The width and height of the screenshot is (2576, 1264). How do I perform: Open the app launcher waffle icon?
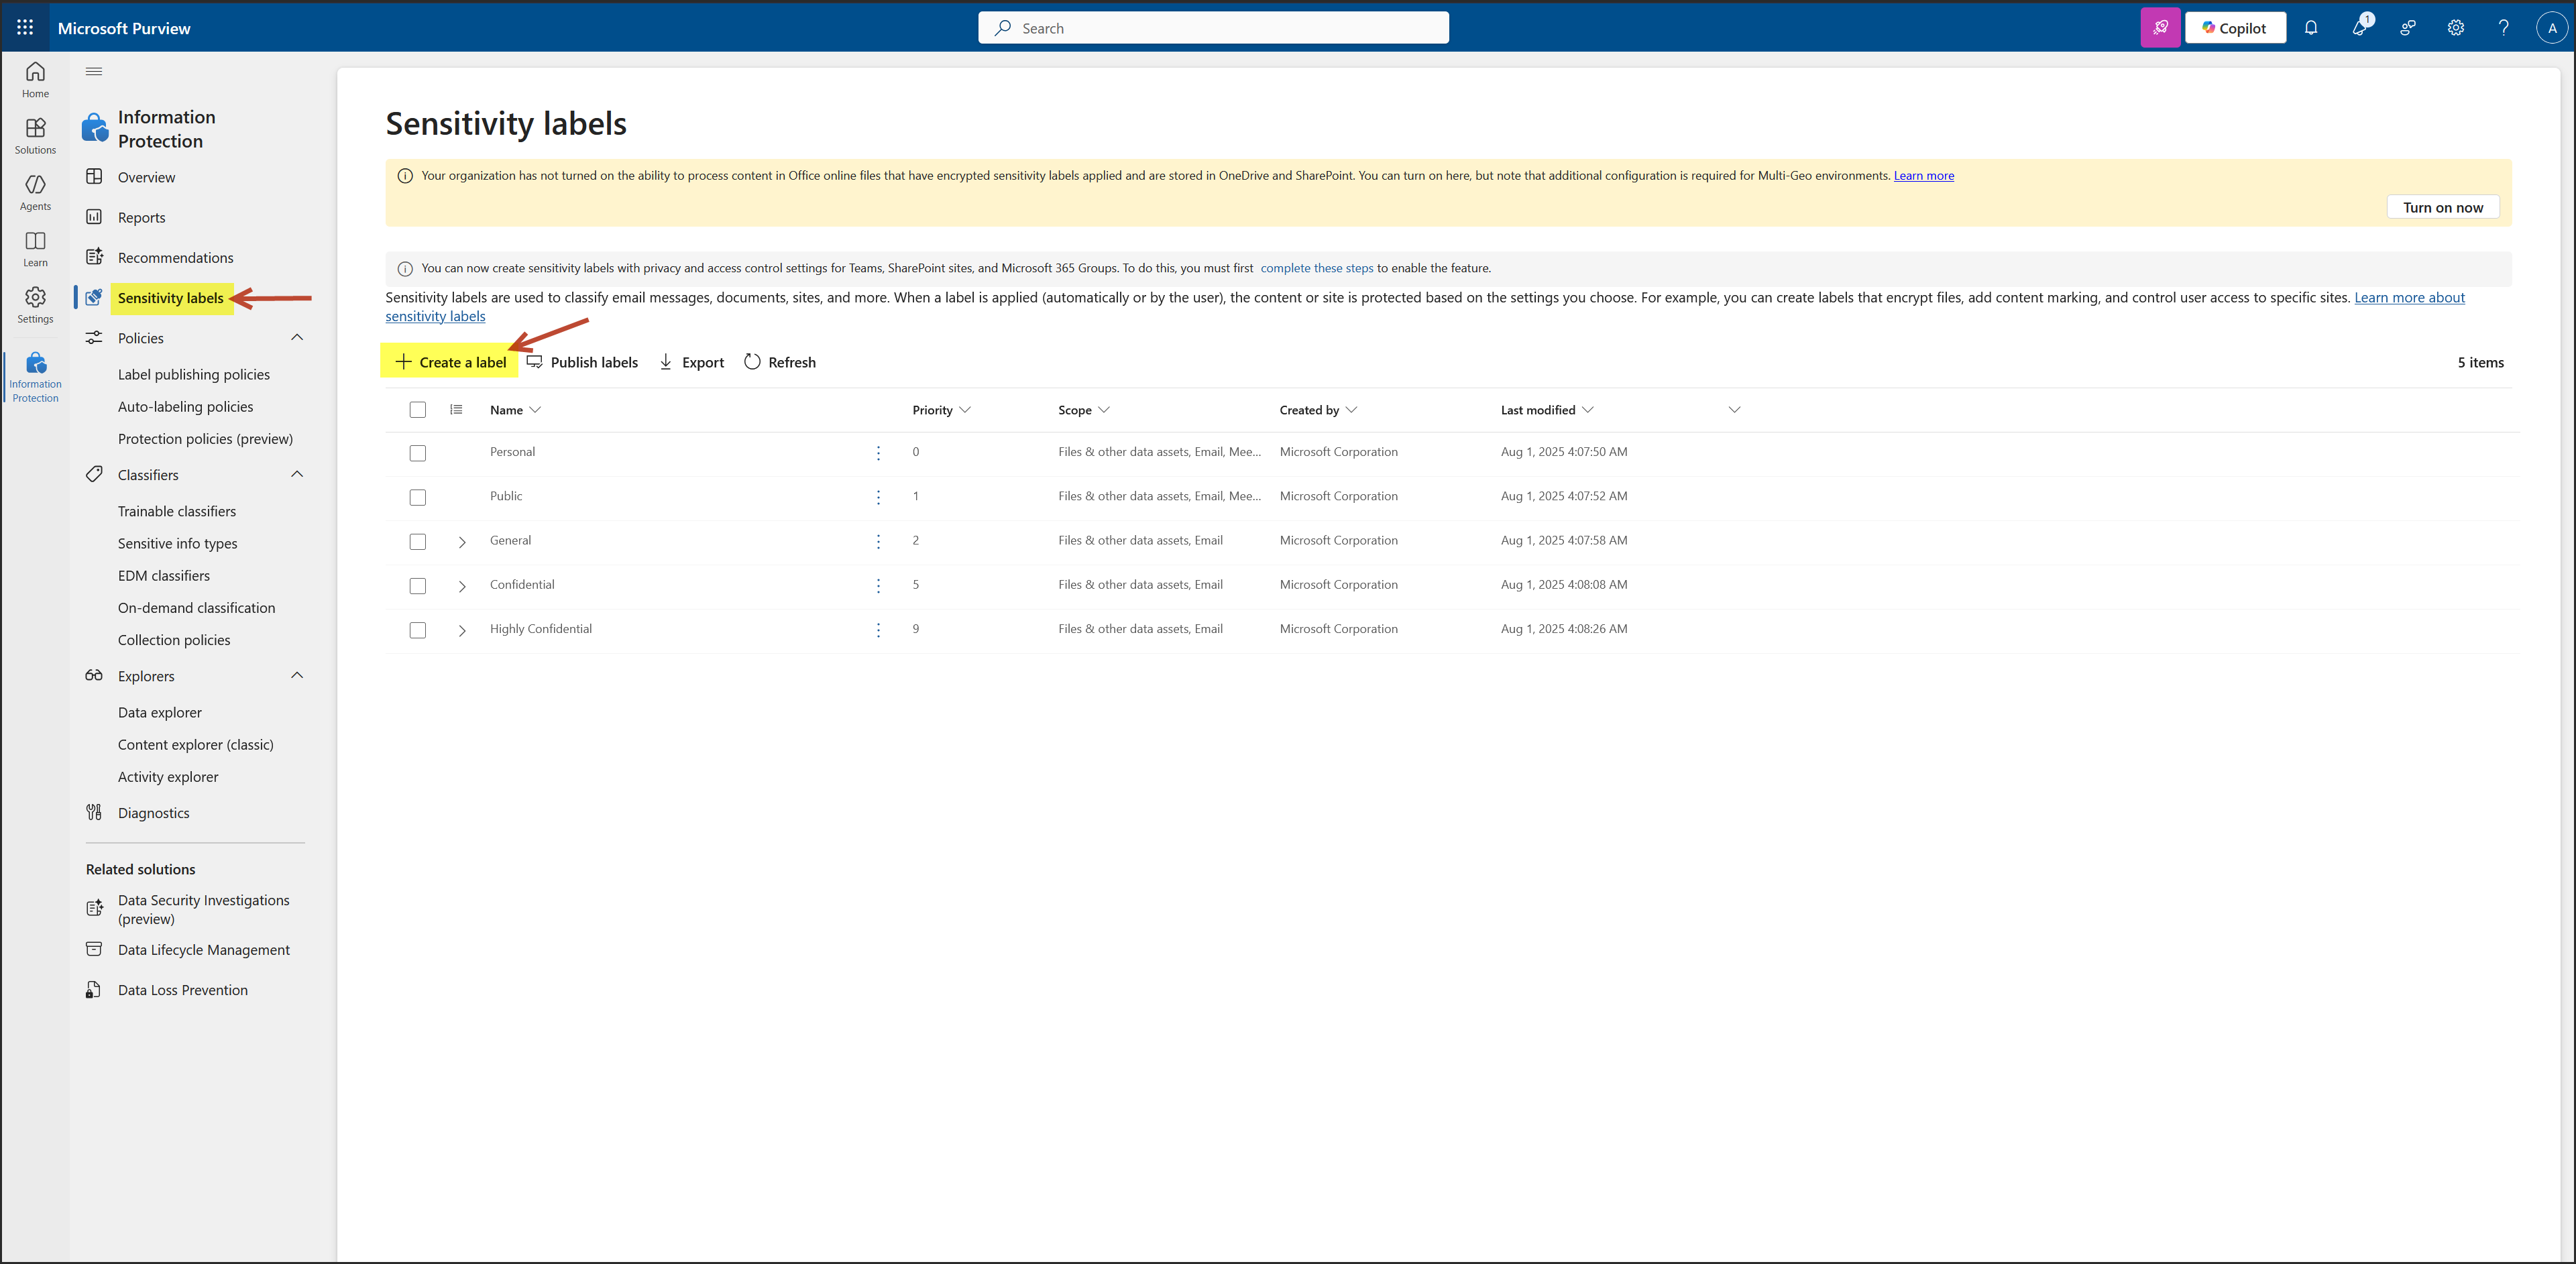click(25, 28)
